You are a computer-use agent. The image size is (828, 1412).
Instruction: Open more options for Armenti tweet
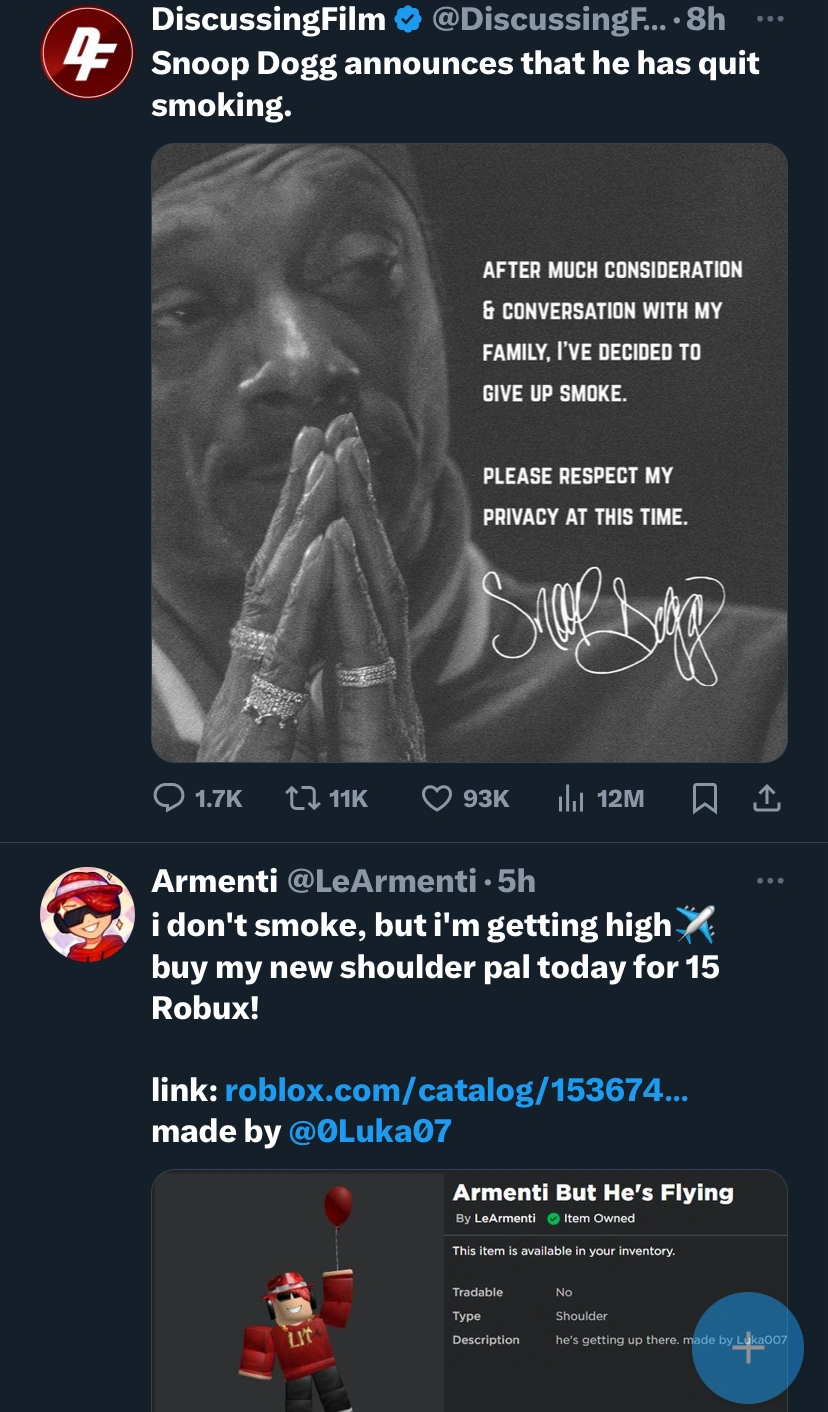tap(770, 881)
